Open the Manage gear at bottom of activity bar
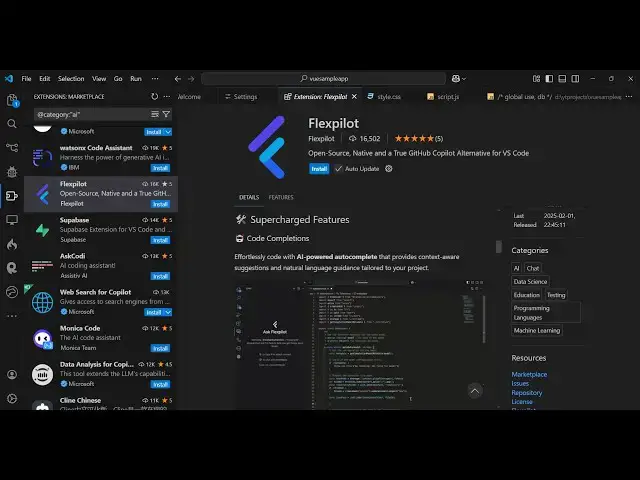The image size is (640, 480). 12,399
